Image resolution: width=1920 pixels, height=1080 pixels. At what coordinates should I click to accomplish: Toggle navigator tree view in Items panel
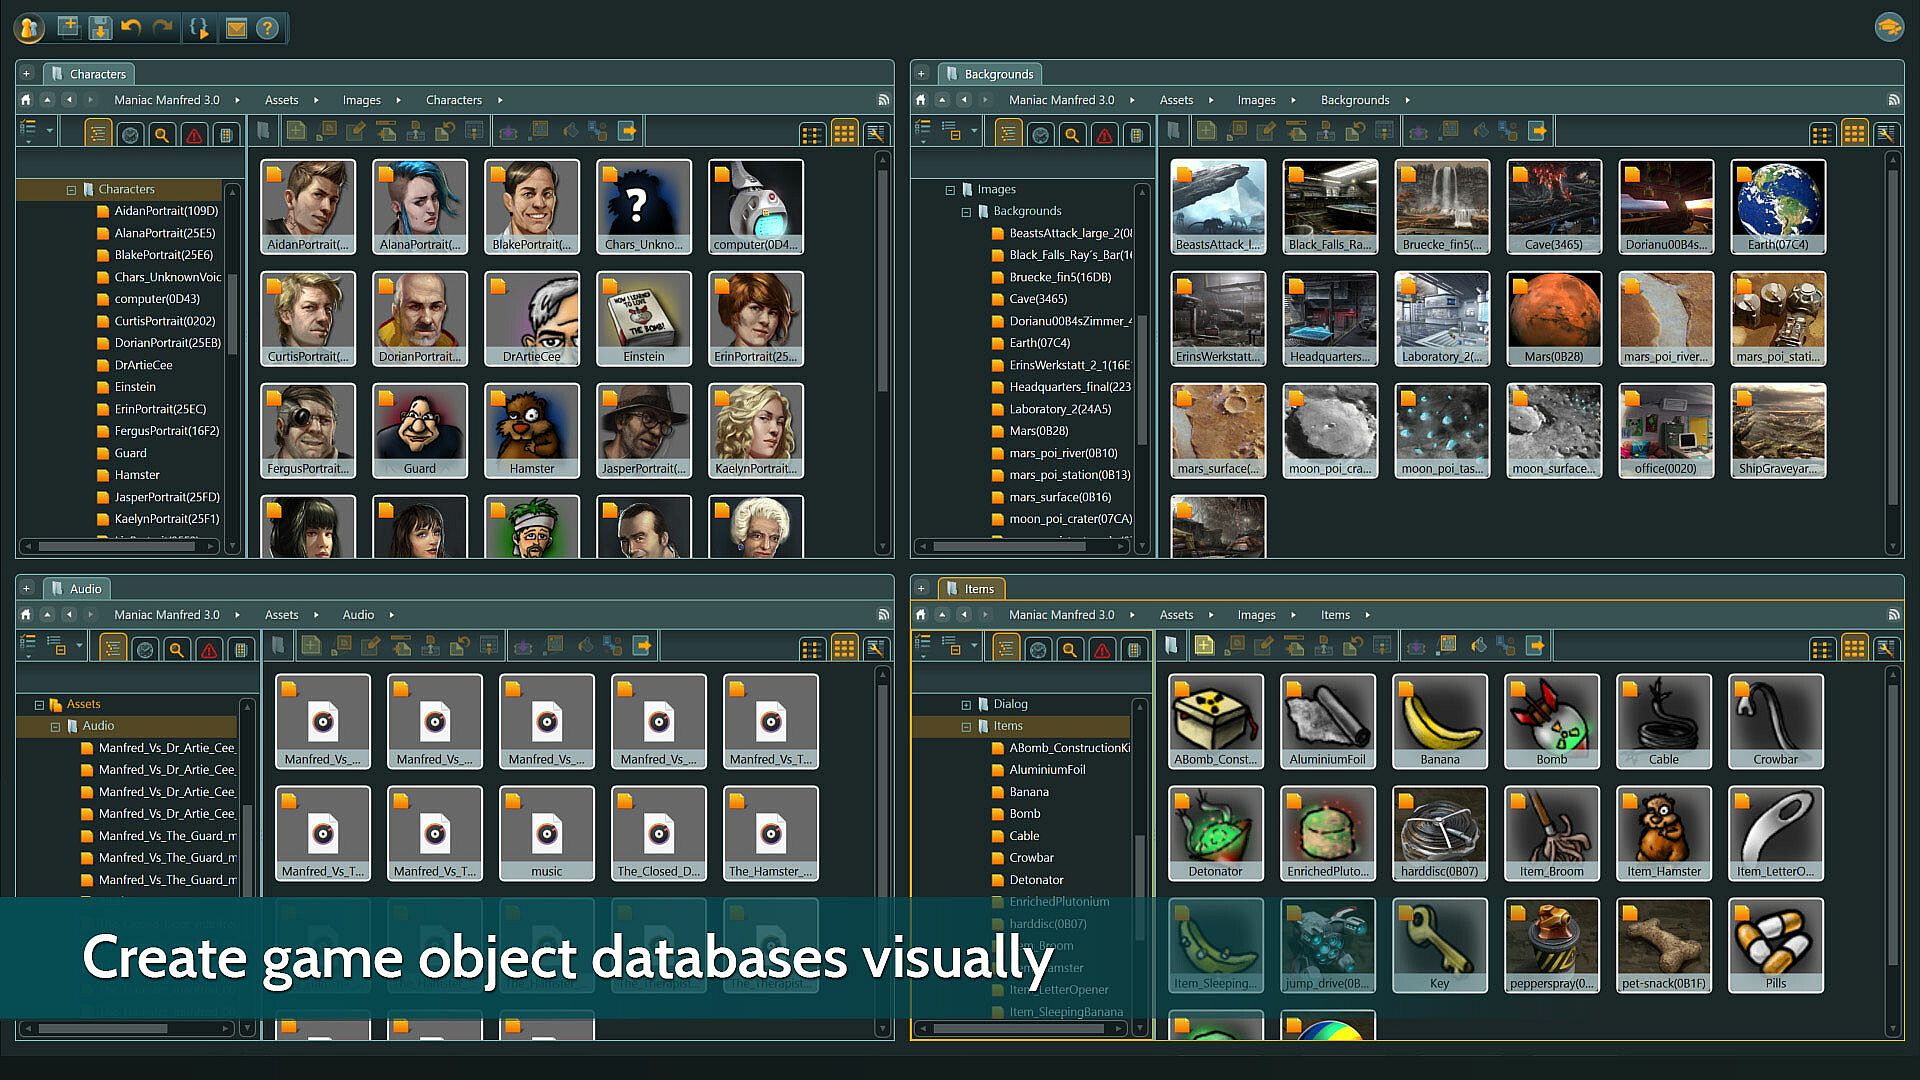coord(1006,649)
